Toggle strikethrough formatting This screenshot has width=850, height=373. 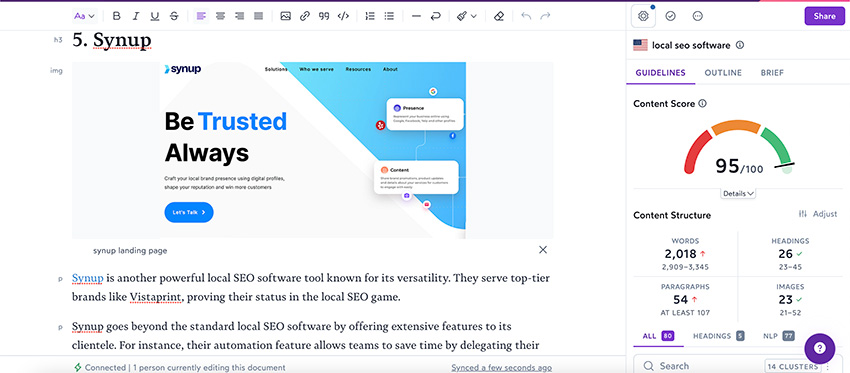pos(174,16)
